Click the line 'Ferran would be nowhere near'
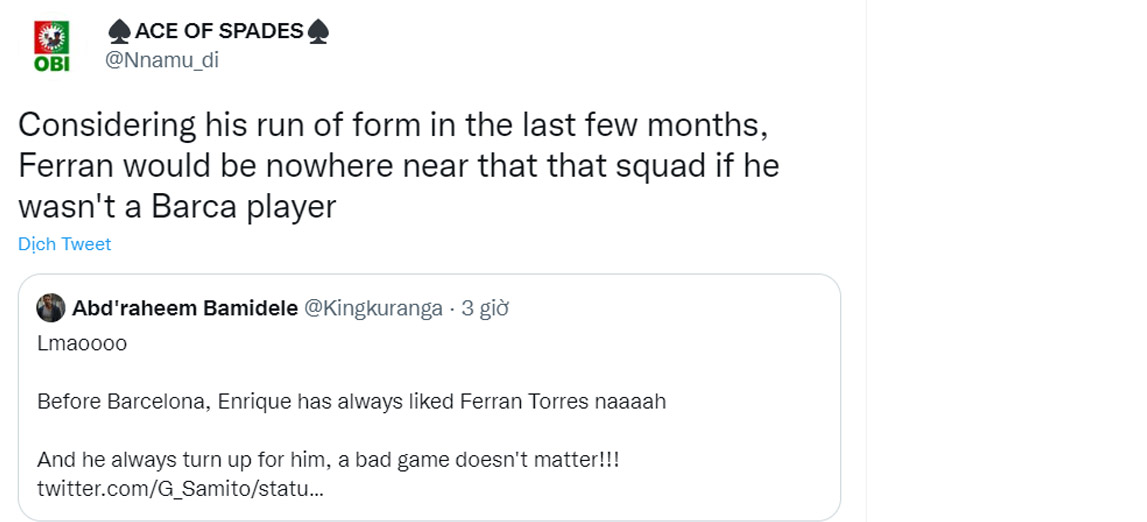Viewport: 1147px width, 522px height. pos(398,166)
